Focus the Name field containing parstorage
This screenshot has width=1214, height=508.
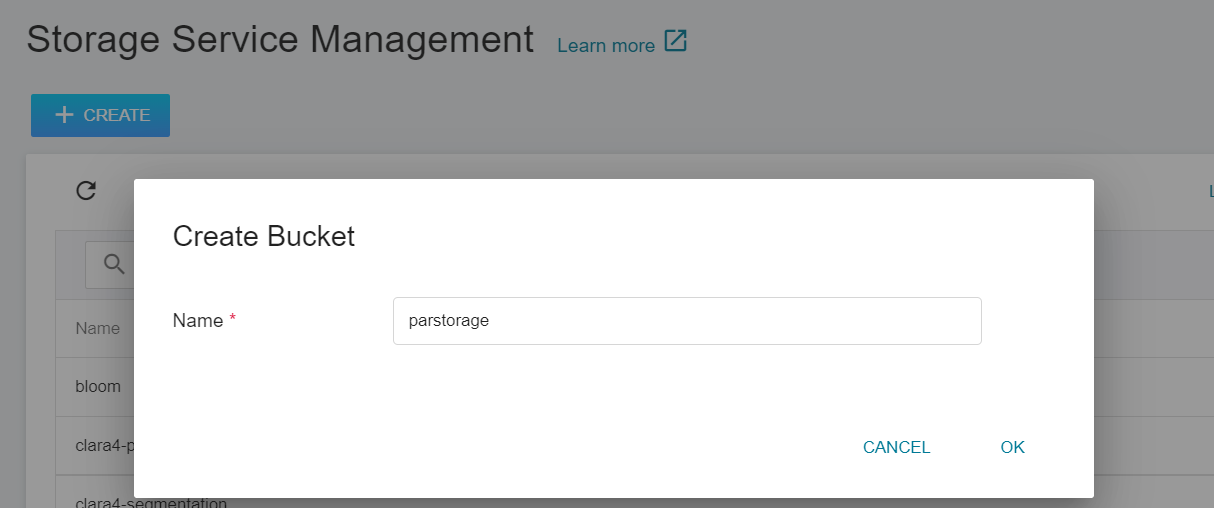[687, 321]
